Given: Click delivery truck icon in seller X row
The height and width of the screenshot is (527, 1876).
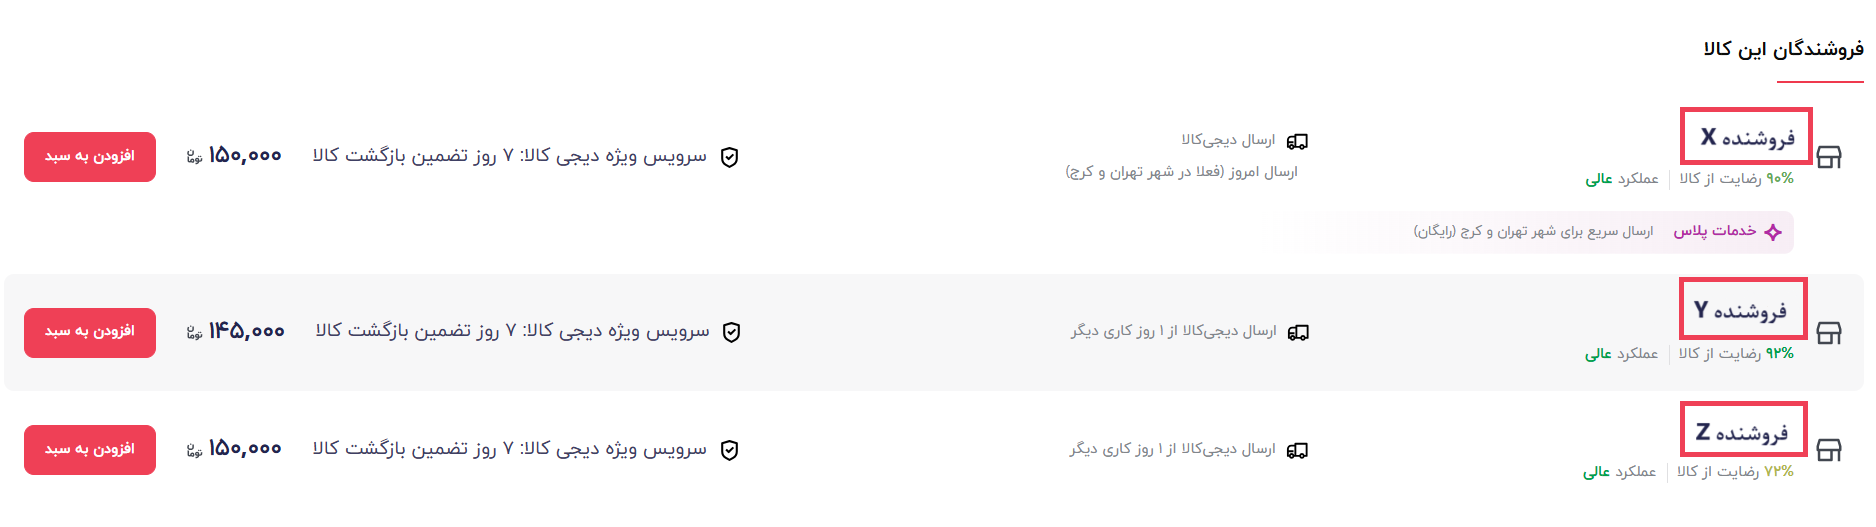Looking at the screenshot, I should click(x=1297, y=142).
